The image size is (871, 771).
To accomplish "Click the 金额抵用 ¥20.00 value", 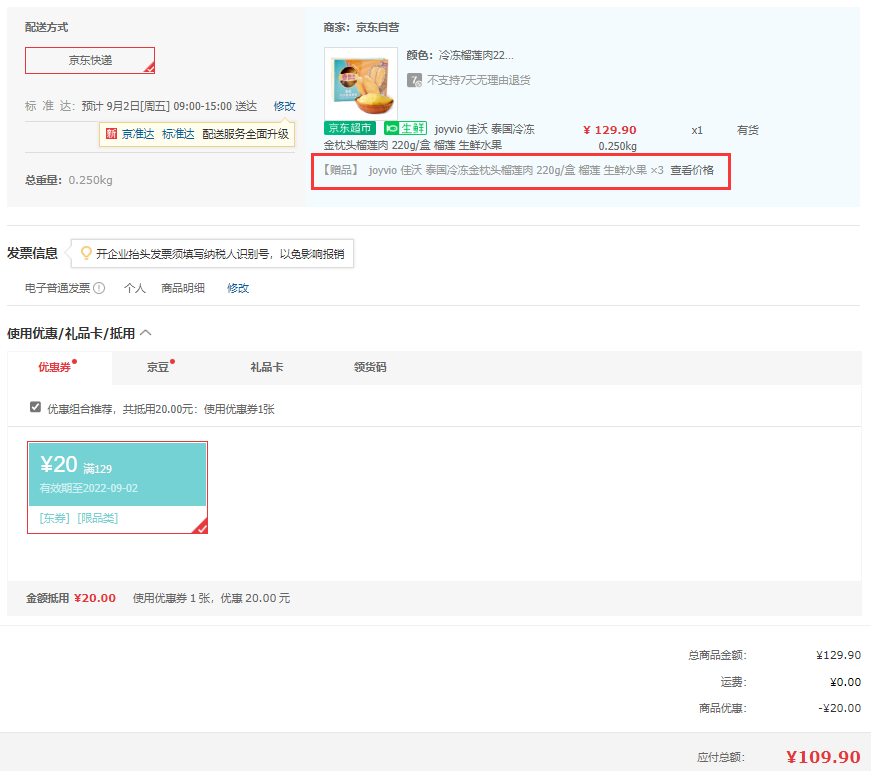I will point(95,598).
